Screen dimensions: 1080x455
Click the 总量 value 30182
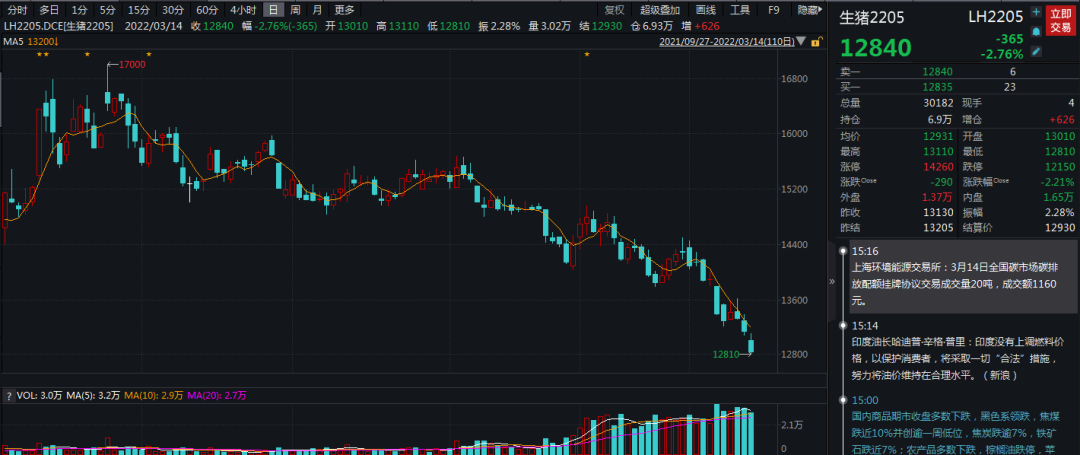[x=937, y=103]
